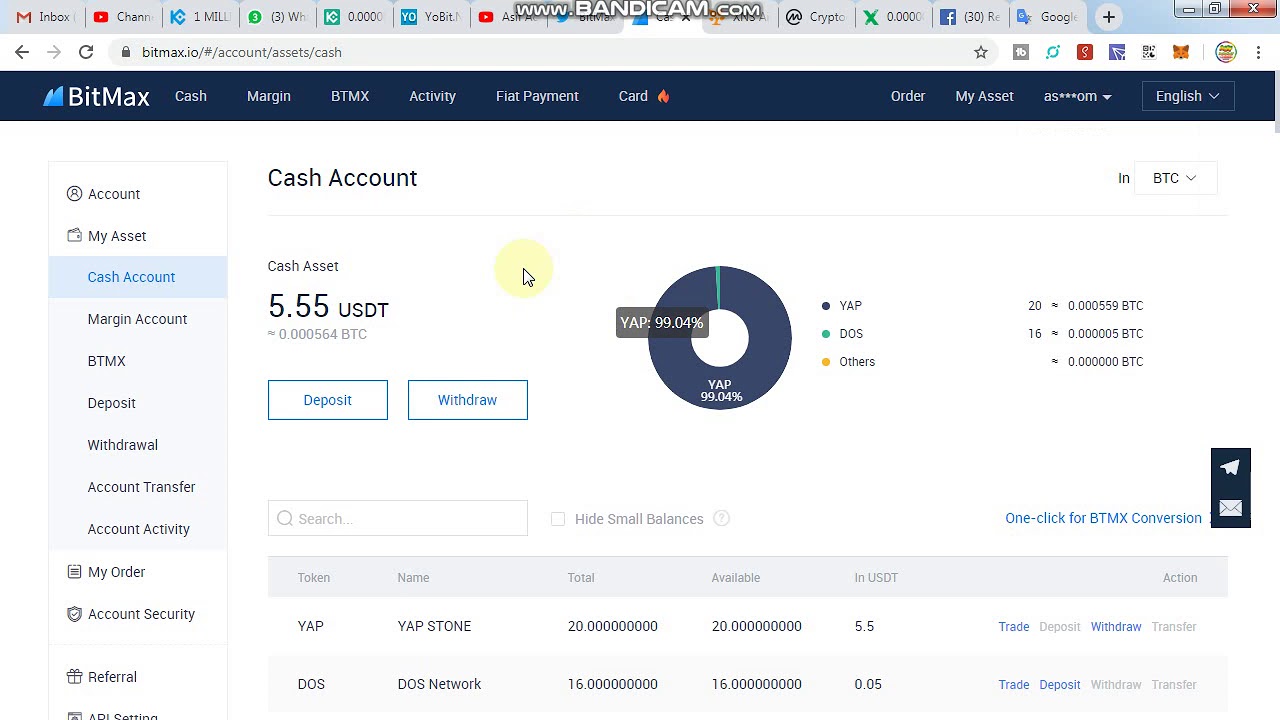The height and width of the screenshot is (720, 1280).
Task: Open the Activity menu item
Action: point(432,96)
